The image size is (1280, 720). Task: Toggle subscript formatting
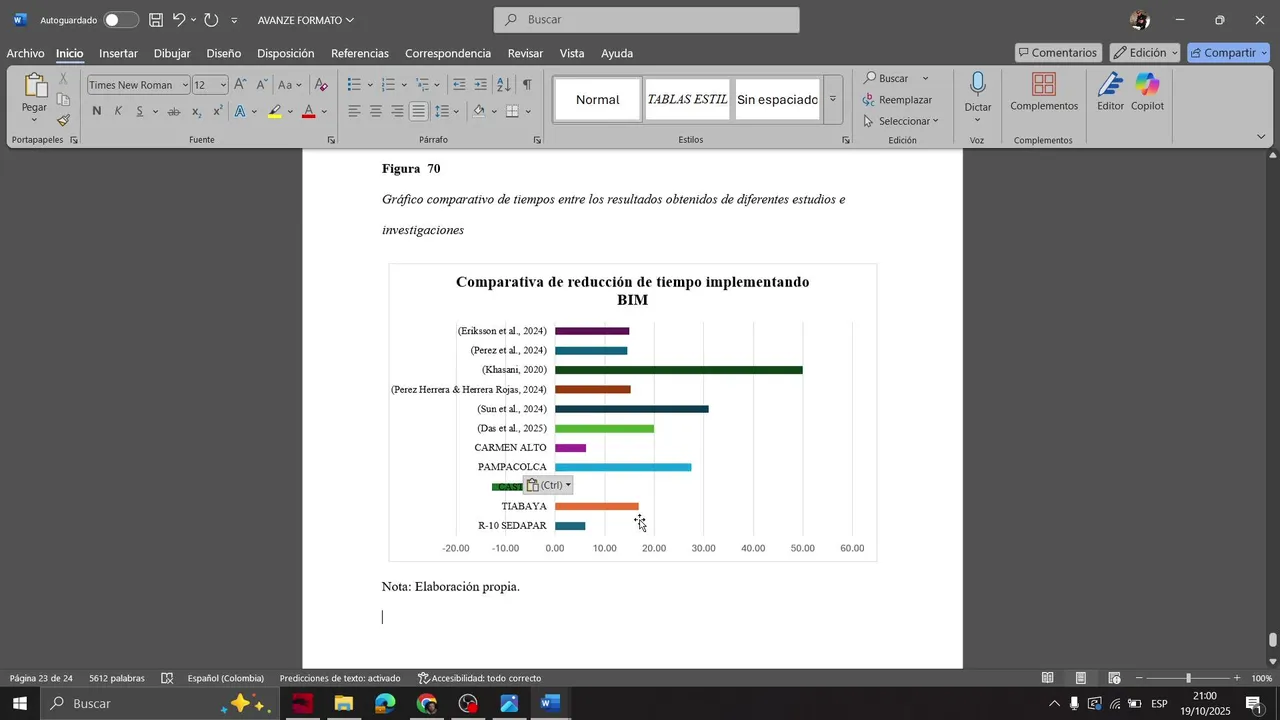coord(196,111)
